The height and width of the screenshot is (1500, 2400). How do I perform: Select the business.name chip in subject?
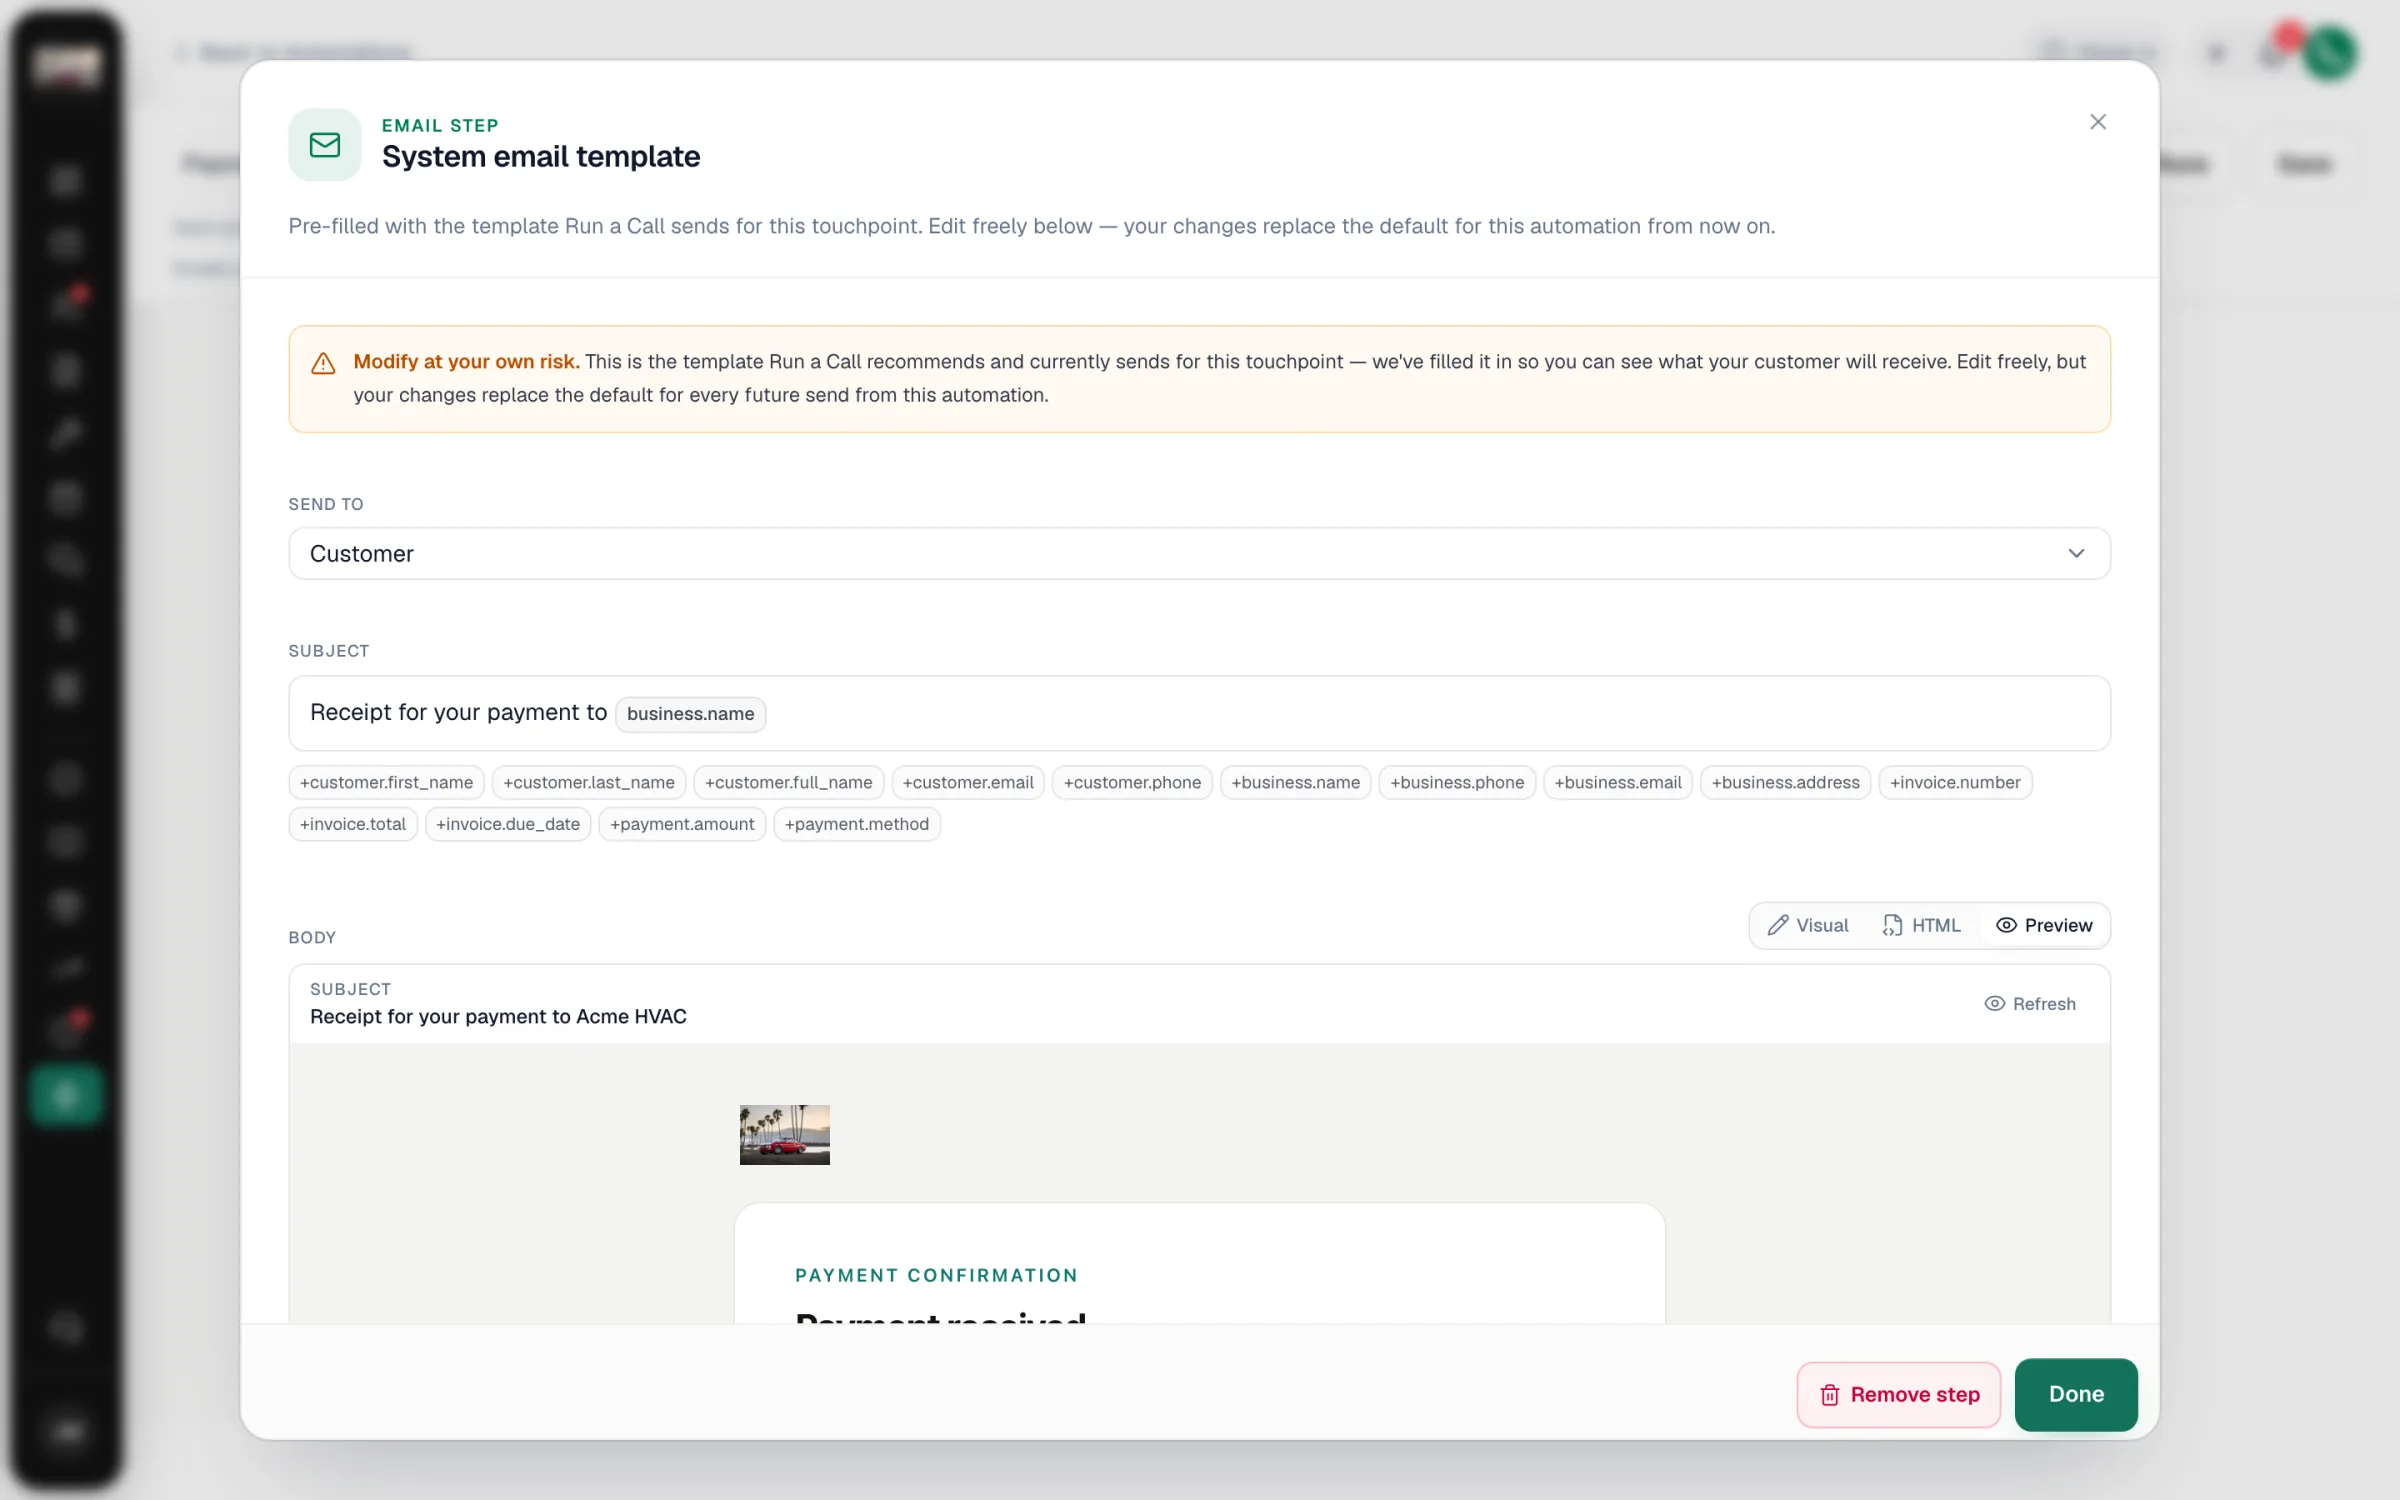click(x=690, y=714)
